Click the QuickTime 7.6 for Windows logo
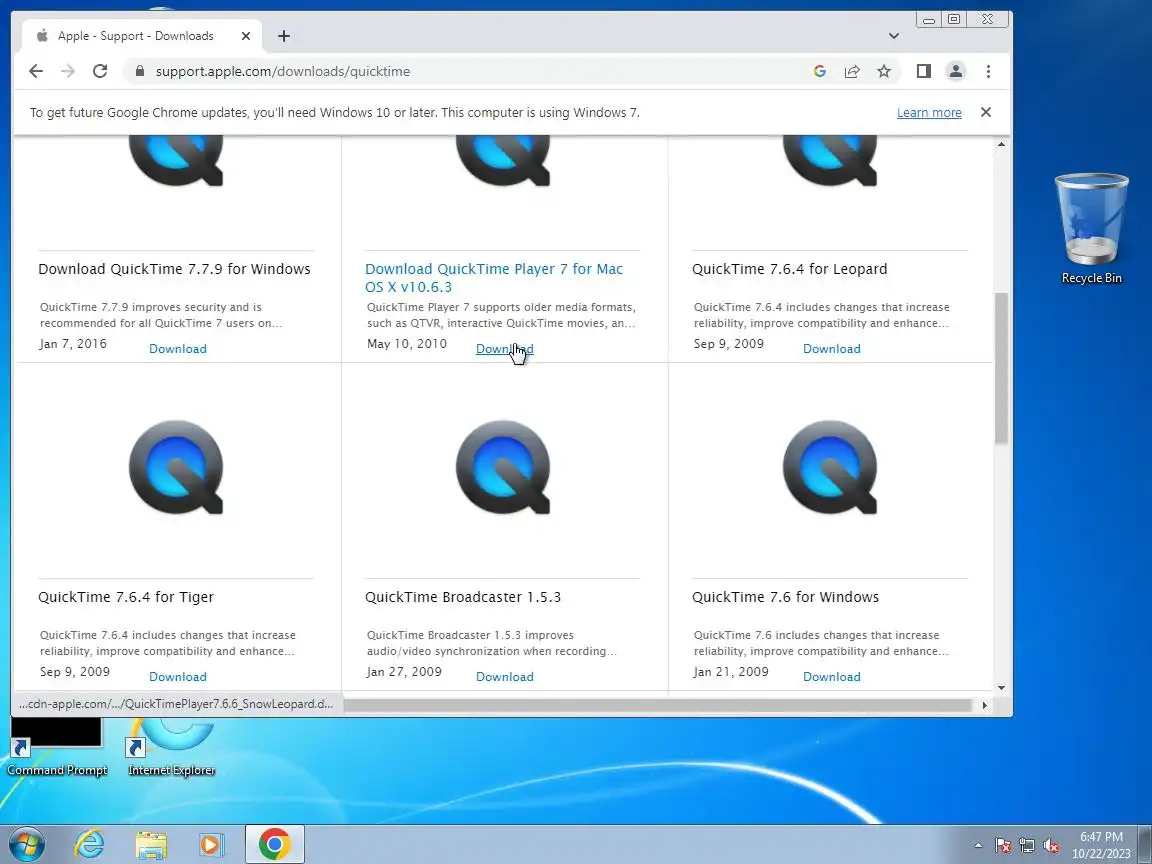 click(x=830, y=468)
